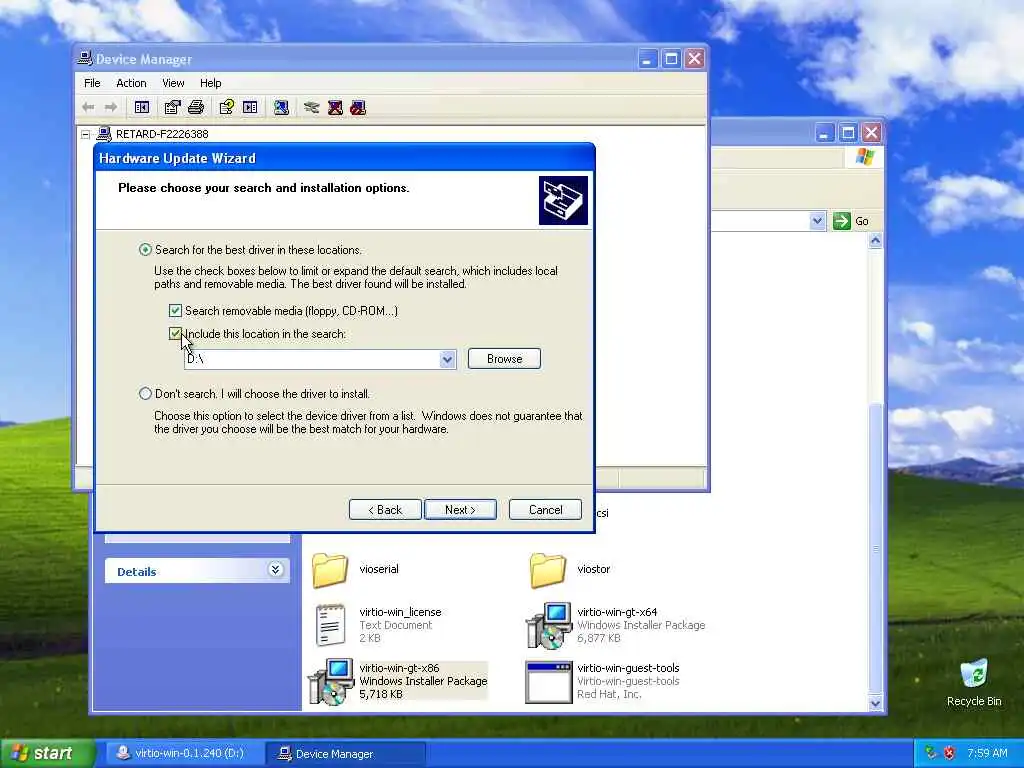Click the Help icon with yellow question mark

tap(227, 107)
